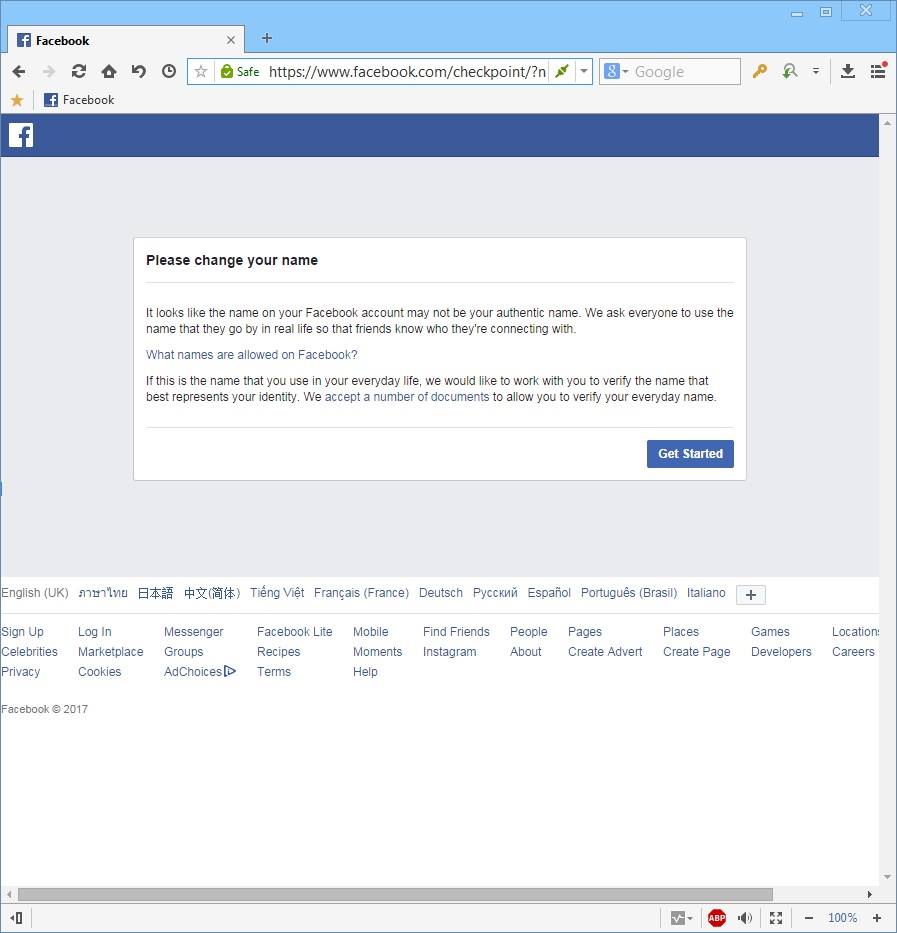Open the Privacy footer link
Viewport: 897px width, 933px height.
pos(21,672)
